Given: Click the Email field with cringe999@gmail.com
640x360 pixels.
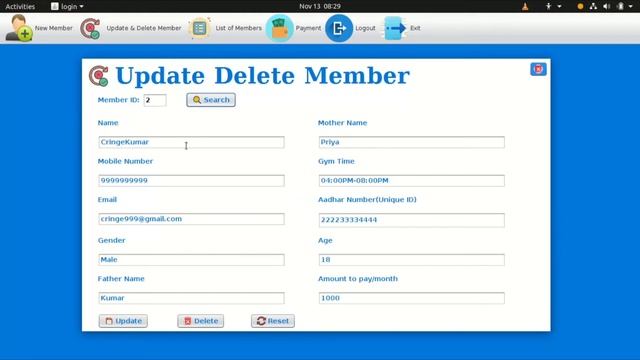Looking at the screenshot, I should click(191, 219).
